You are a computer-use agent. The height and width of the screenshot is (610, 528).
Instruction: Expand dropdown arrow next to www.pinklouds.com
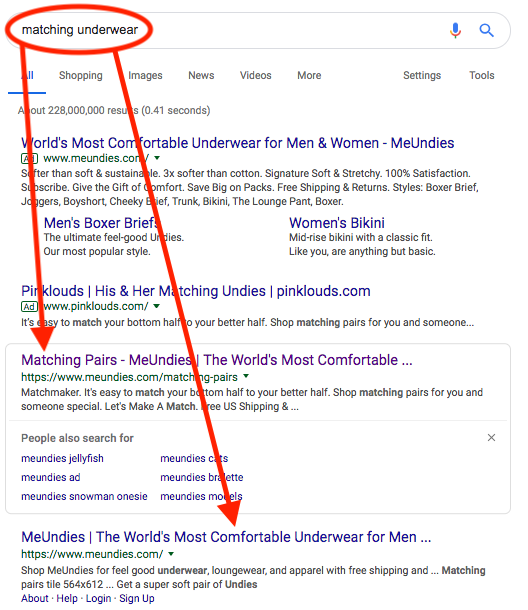156,306
